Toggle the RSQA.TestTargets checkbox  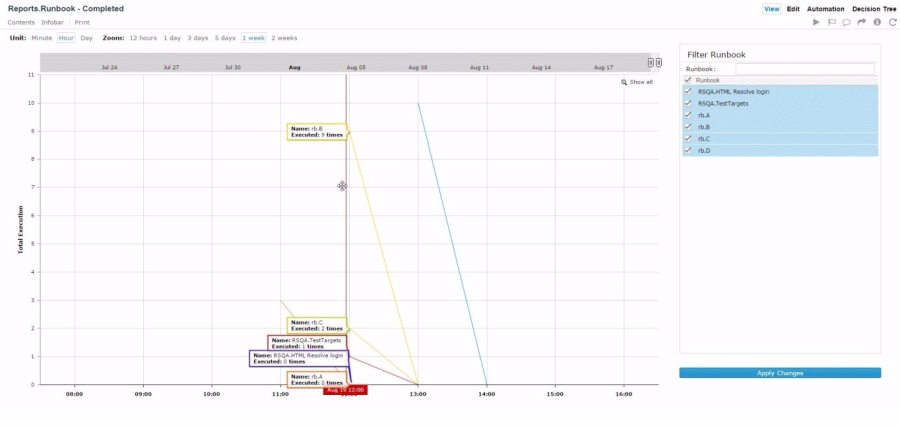688,103
